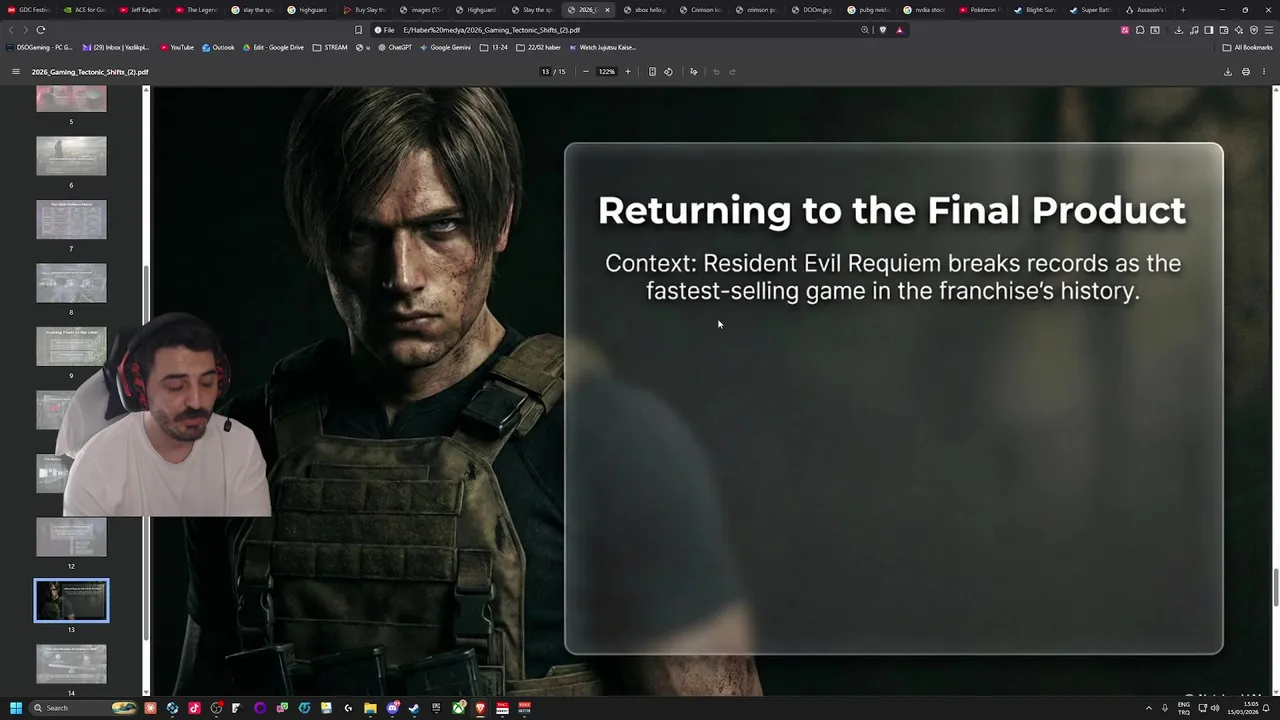The image size is (1280, 720).
Task: Open the YouTube bookmark
Action: tap(177, 47)
